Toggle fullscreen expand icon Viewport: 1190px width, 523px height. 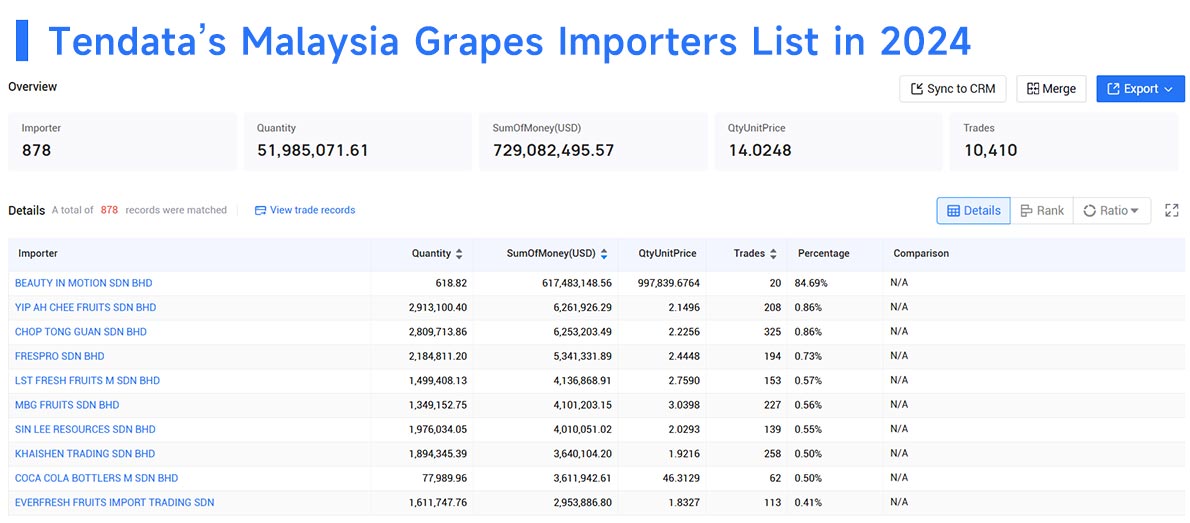[x=1171, y=211]
